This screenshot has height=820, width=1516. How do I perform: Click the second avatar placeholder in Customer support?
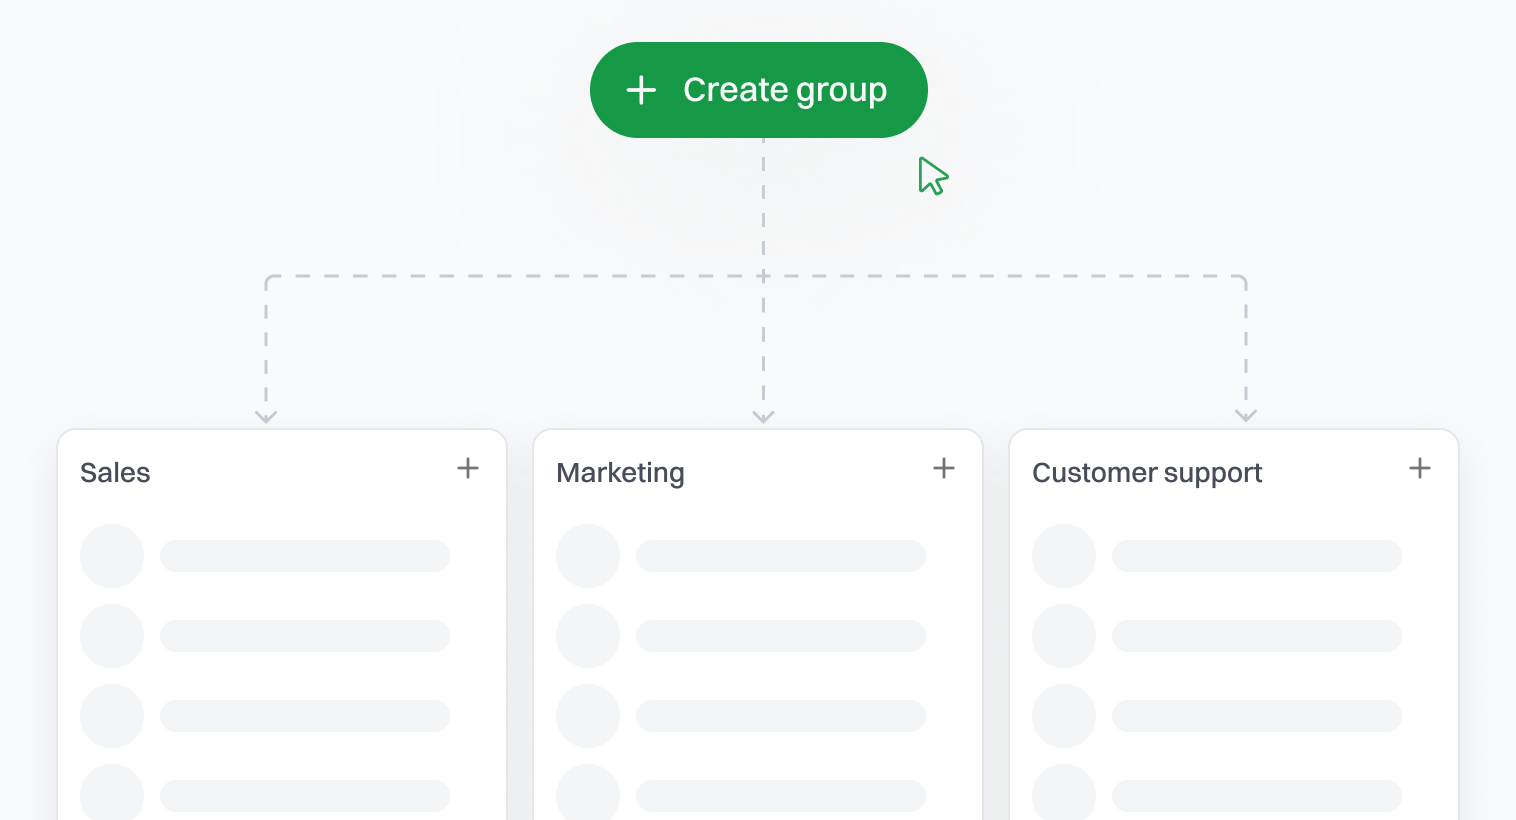pos(1064,636)
